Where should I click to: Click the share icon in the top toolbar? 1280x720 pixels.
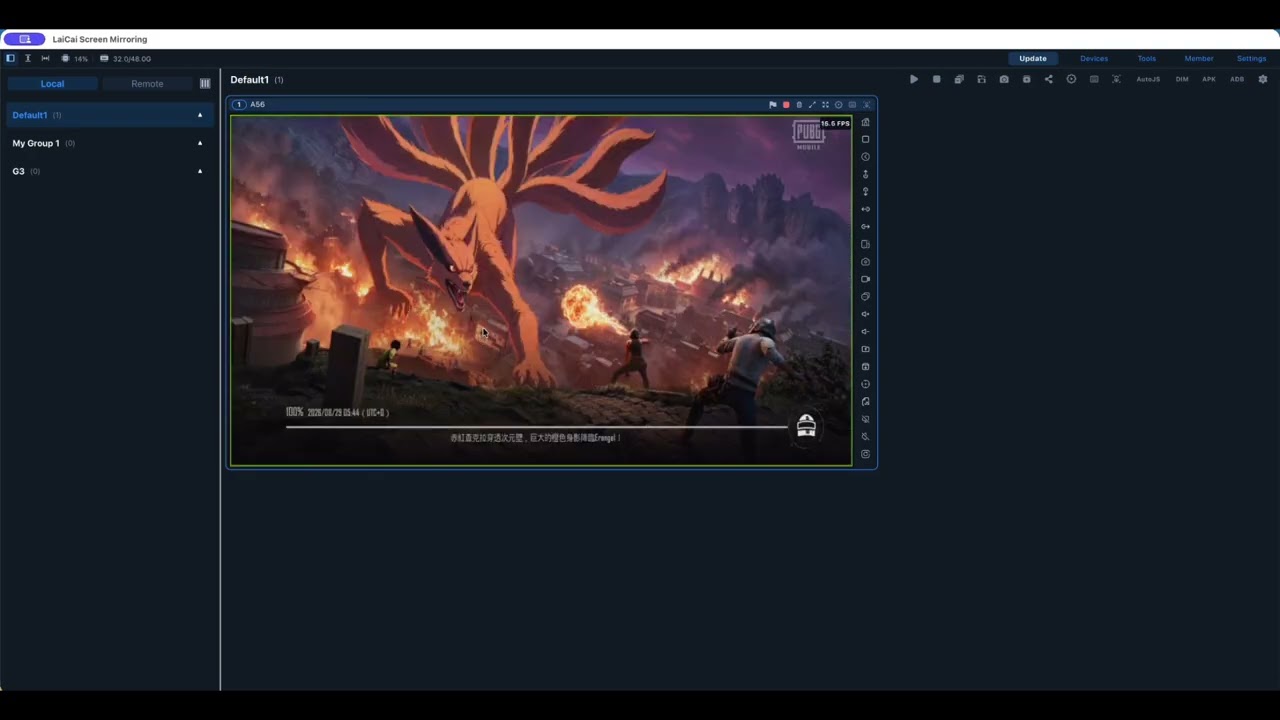[1049, 79]
